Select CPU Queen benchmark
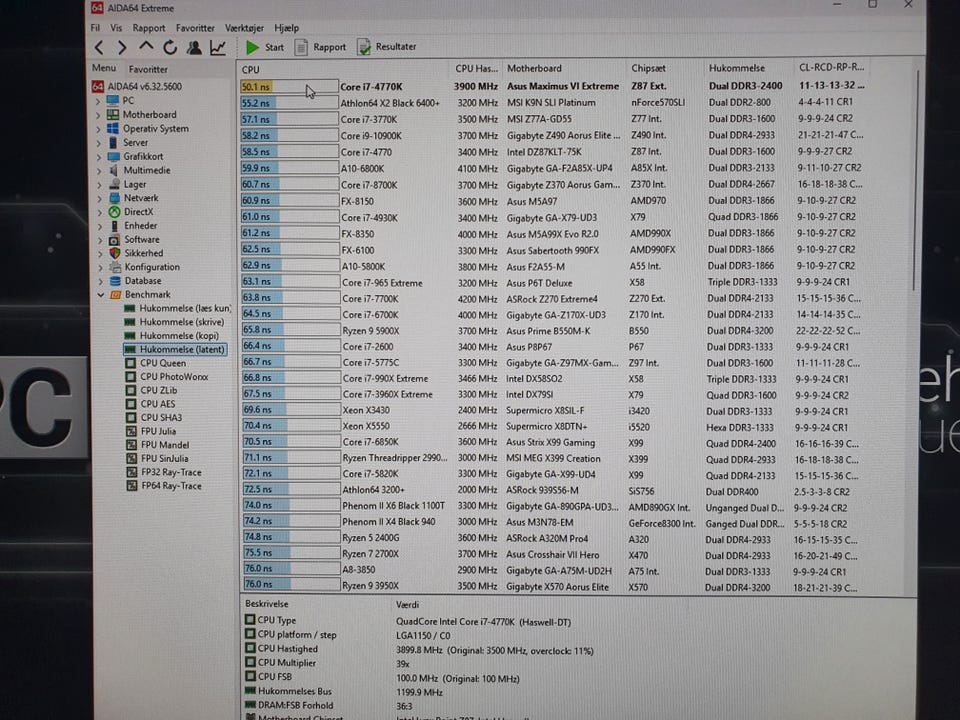The image size is (960, 720). 156,363
